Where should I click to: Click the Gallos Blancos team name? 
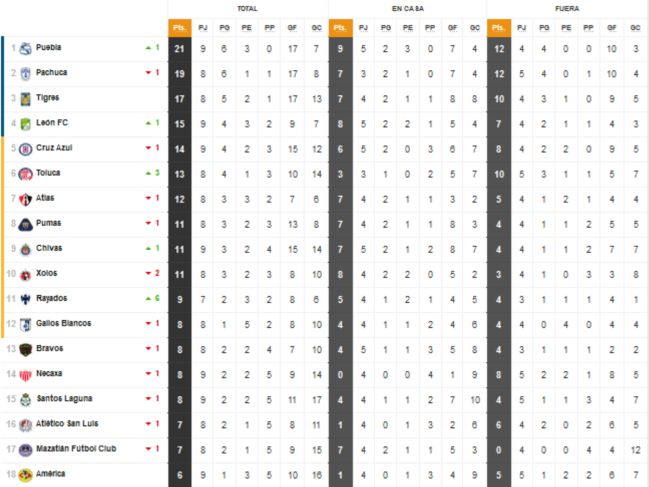pyautogui.click(x=63, y=323)
